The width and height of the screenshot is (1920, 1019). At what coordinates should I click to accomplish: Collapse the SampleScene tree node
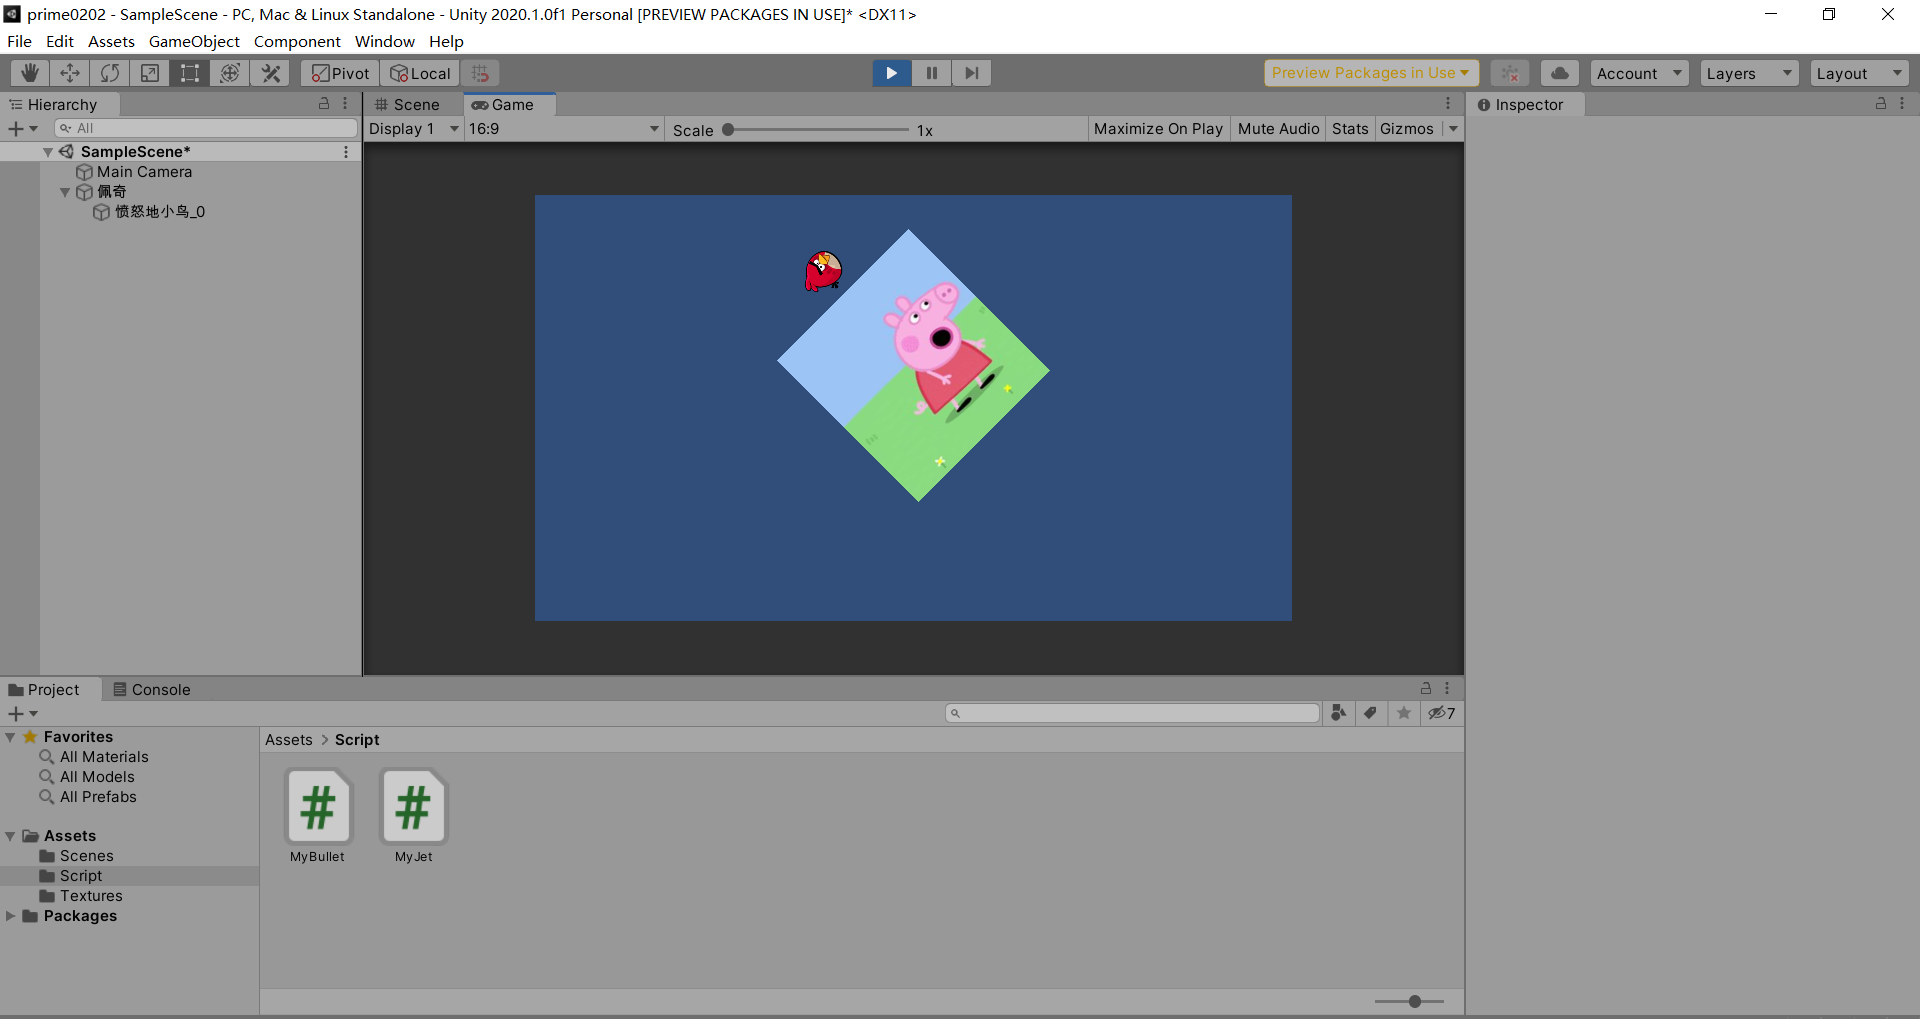pyautogui.click(x=47, y=152)
